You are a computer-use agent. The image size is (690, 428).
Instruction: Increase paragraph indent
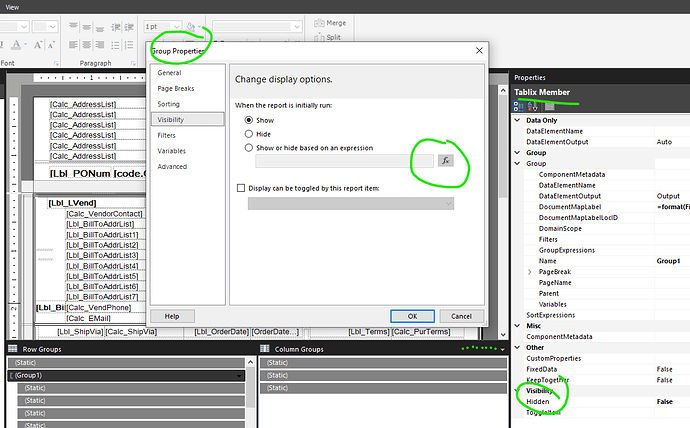pos(129,27)
